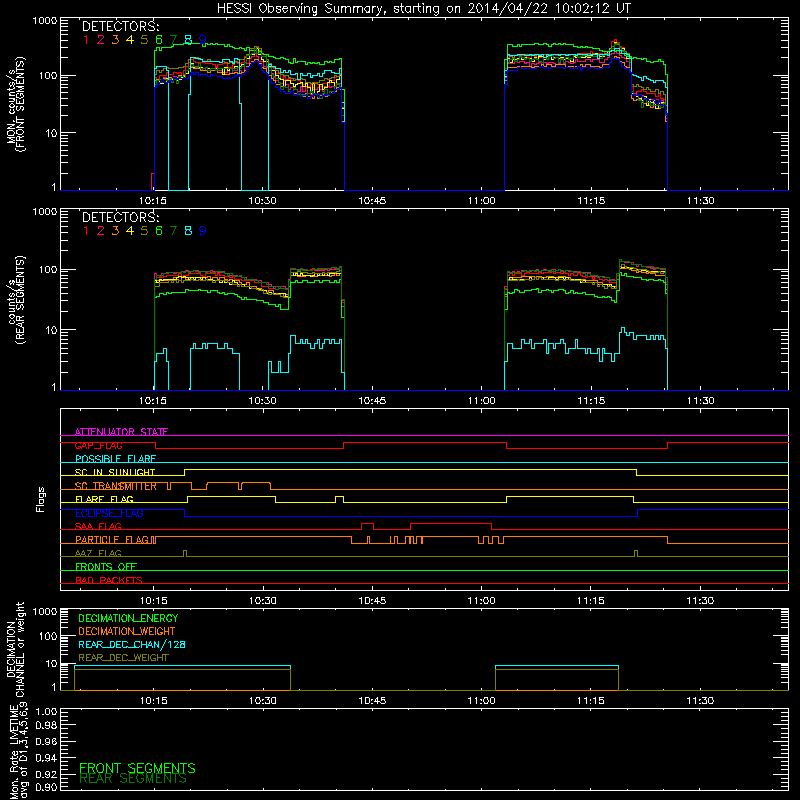The image size is (800, 800).
Task: Click DETECTORS: heading in front segments plot
Action: (120, 27)
